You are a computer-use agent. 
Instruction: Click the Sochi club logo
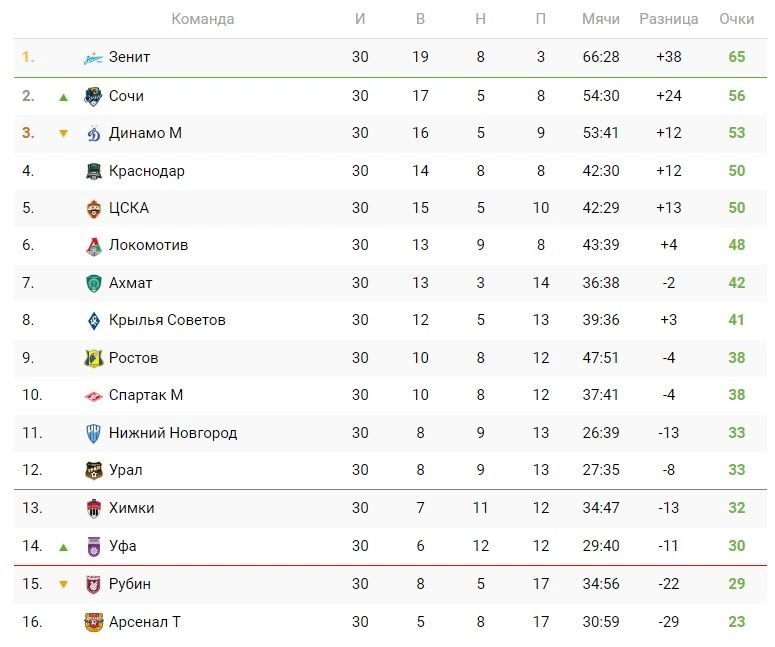(93, 96)
